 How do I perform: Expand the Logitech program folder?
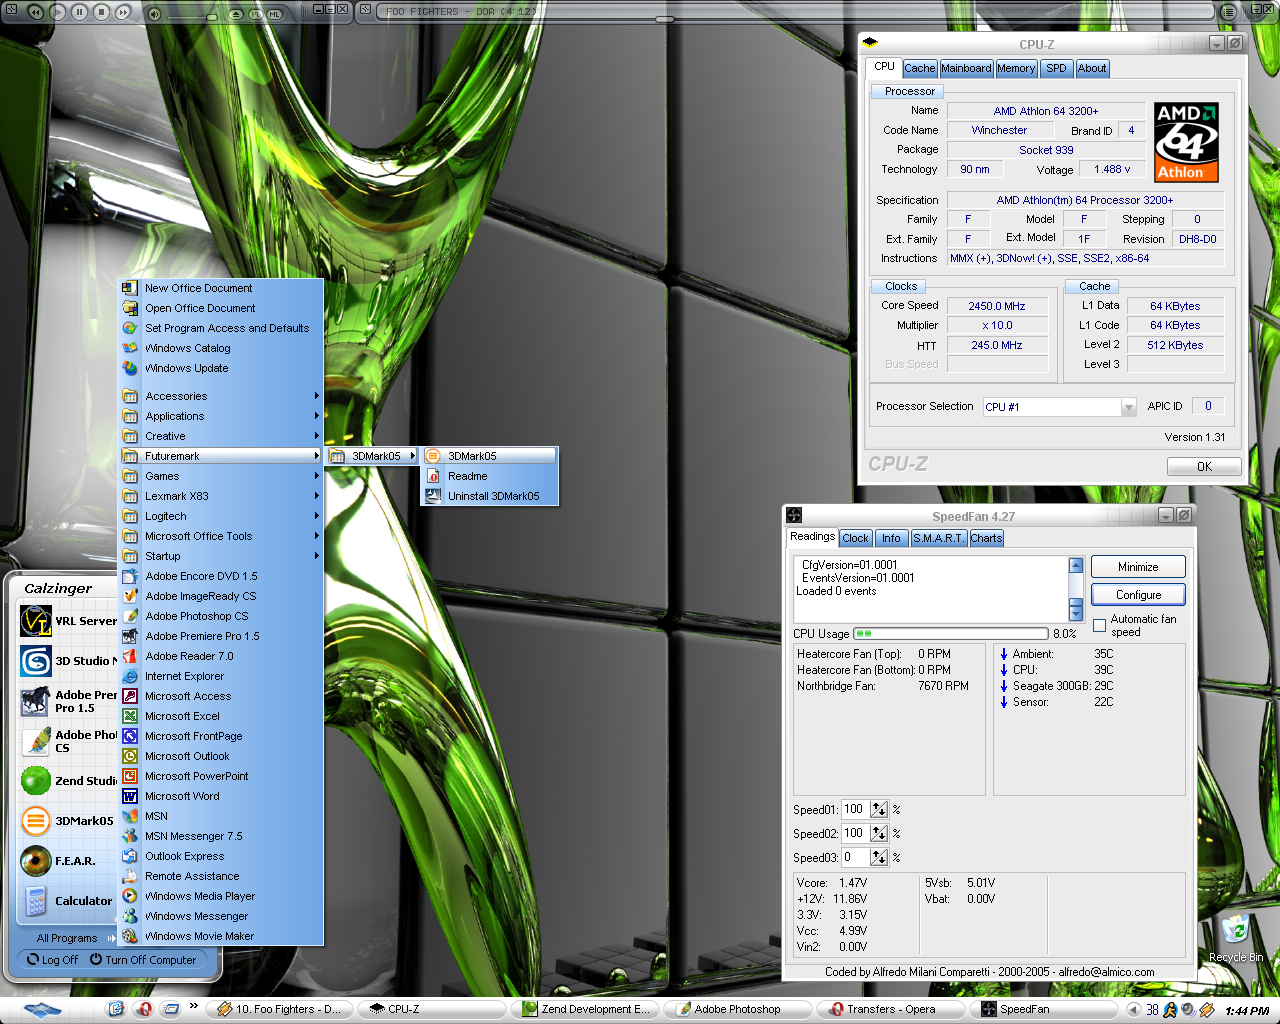(x=221, y=516)
